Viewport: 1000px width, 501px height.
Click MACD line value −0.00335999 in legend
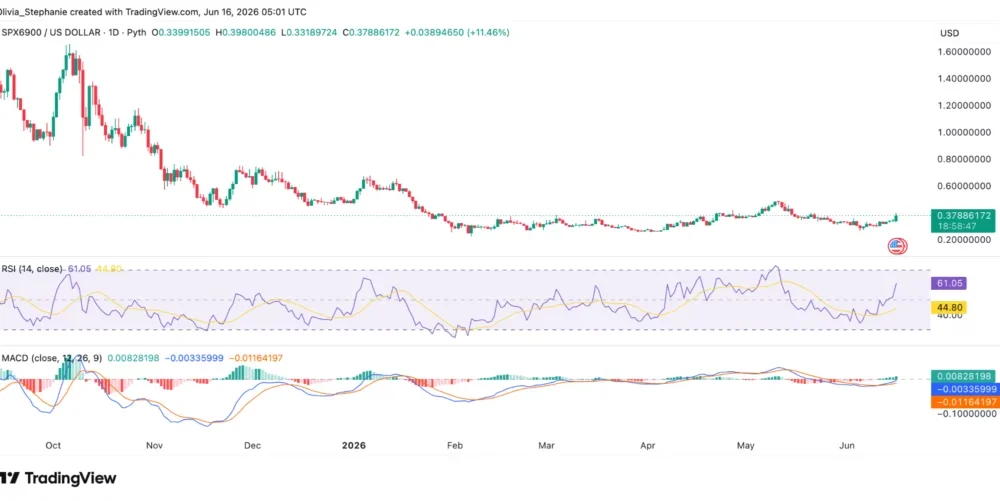(194, 358)
